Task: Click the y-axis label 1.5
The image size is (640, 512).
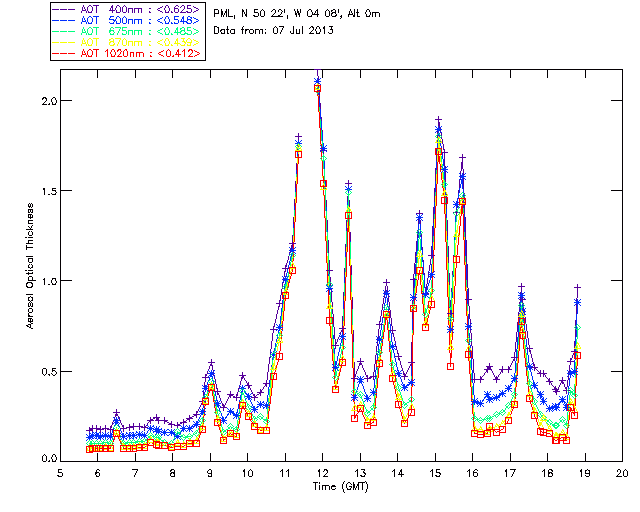Action: coord(49,191)
